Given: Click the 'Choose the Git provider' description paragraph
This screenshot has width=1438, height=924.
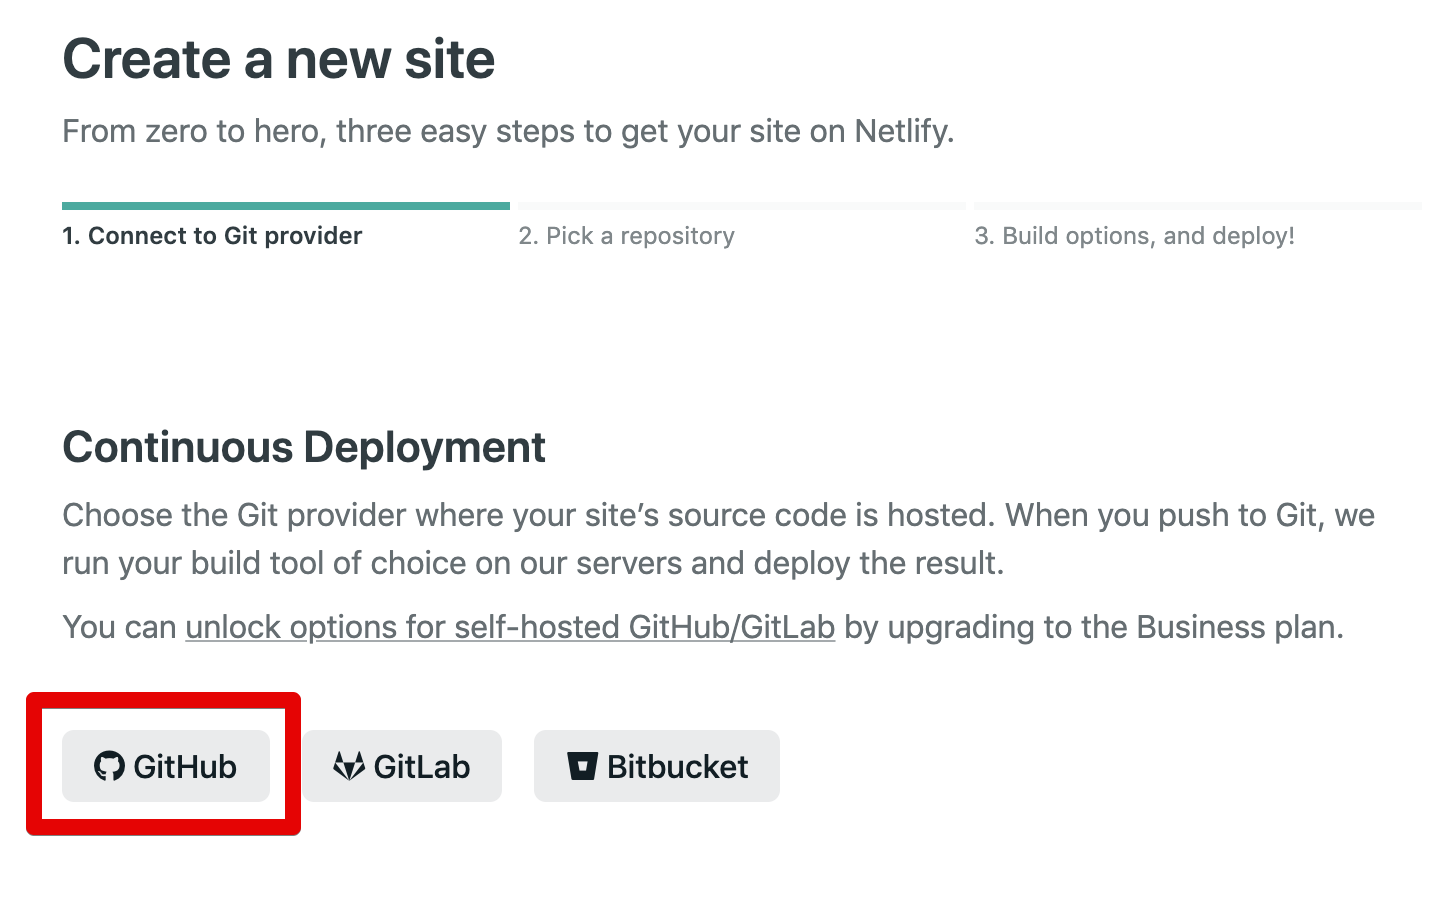Looking at the screenshot, I should (x=718, y=539).
